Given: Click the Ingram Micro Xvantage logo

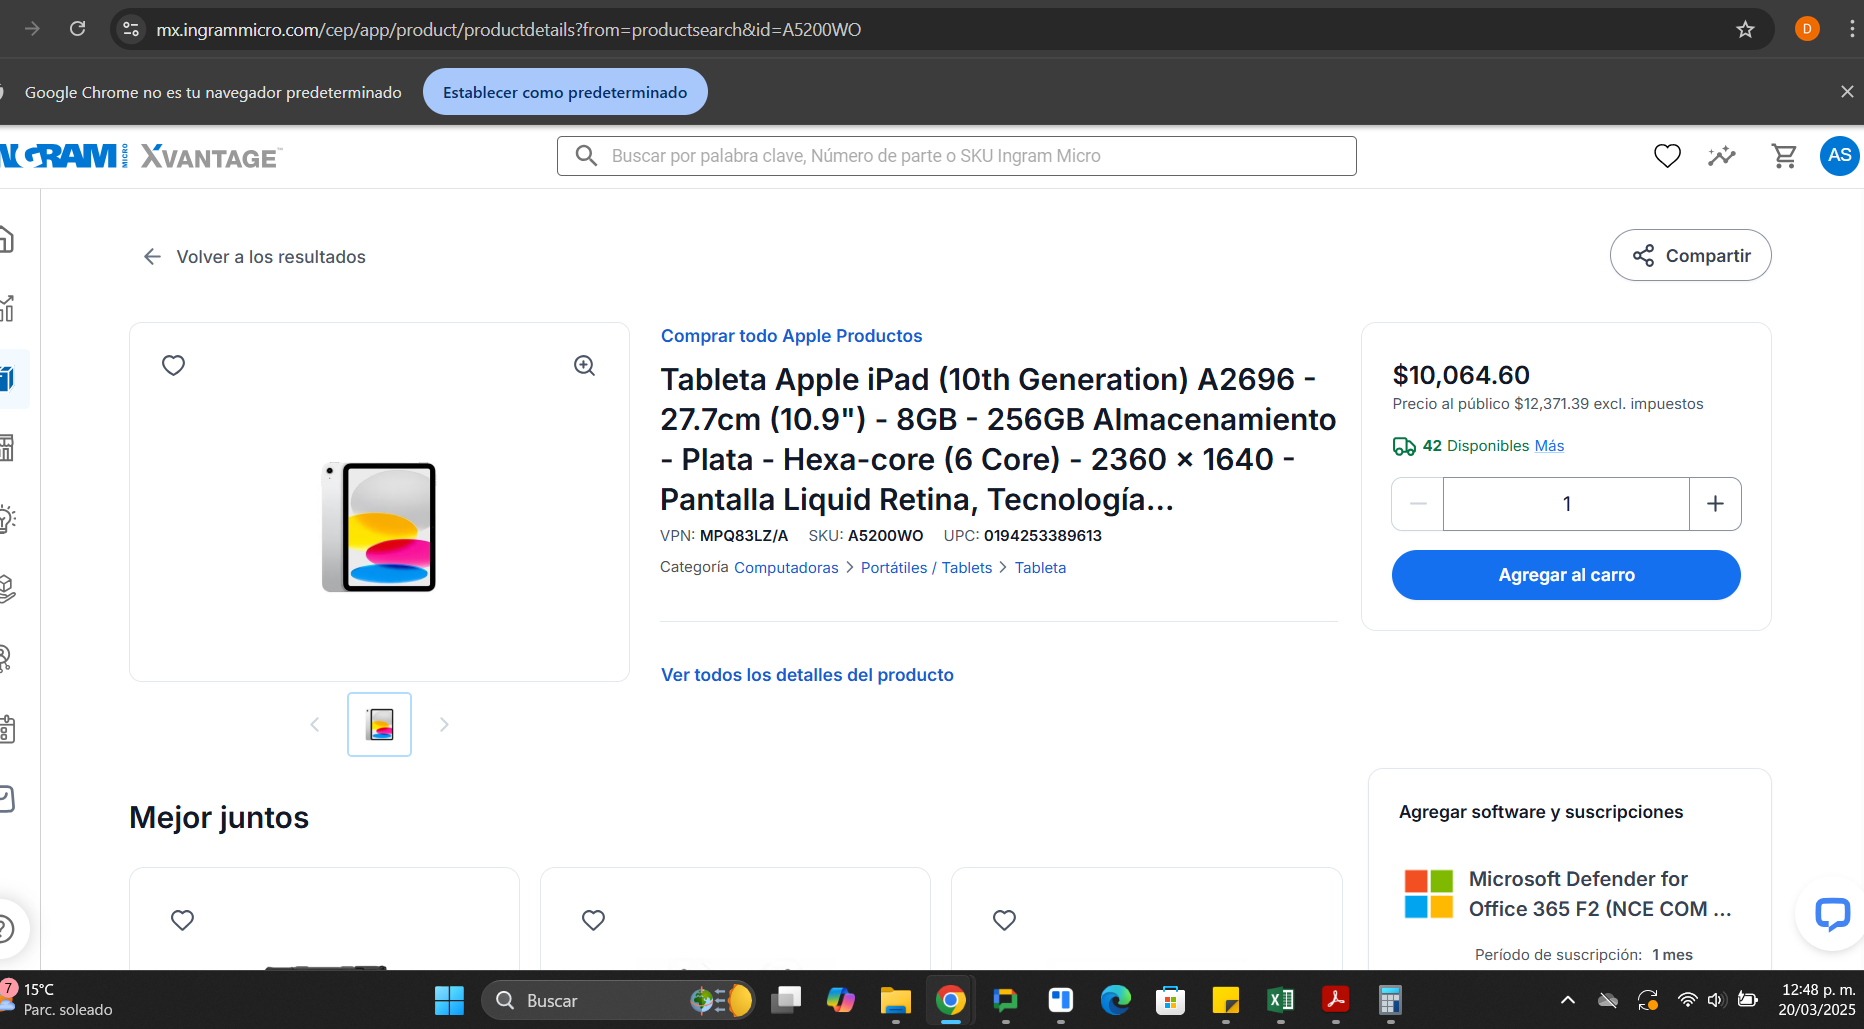Looking at the screenshot, I should coord(140,157).
